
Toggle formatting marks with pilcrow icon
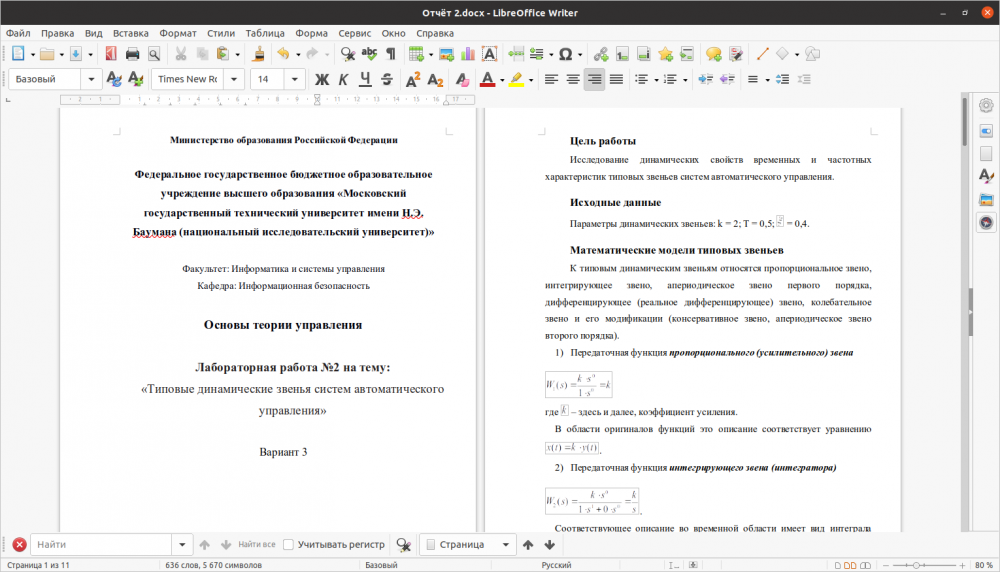[x=390, y=54]
